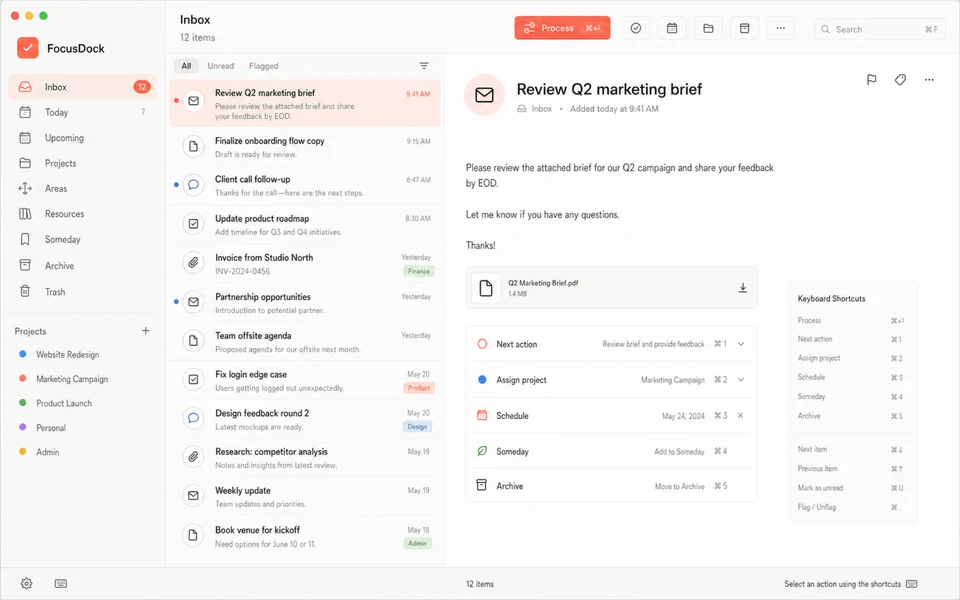Add a tag using the tag icon
The width and height of the screenshot is (960, 600).
pyautogui.click(x=900, y=80)
